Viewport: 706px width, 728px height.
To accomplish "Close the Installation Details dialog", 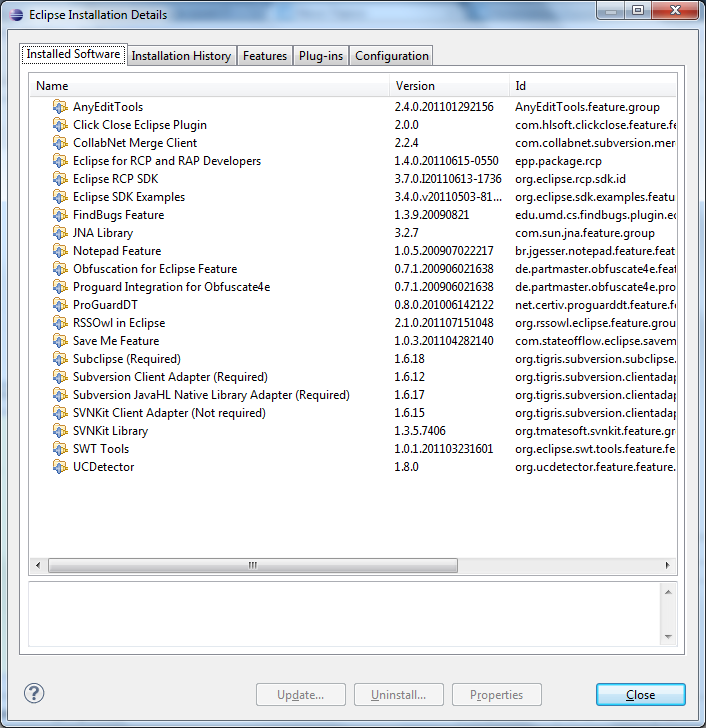I will click(641, 695).
